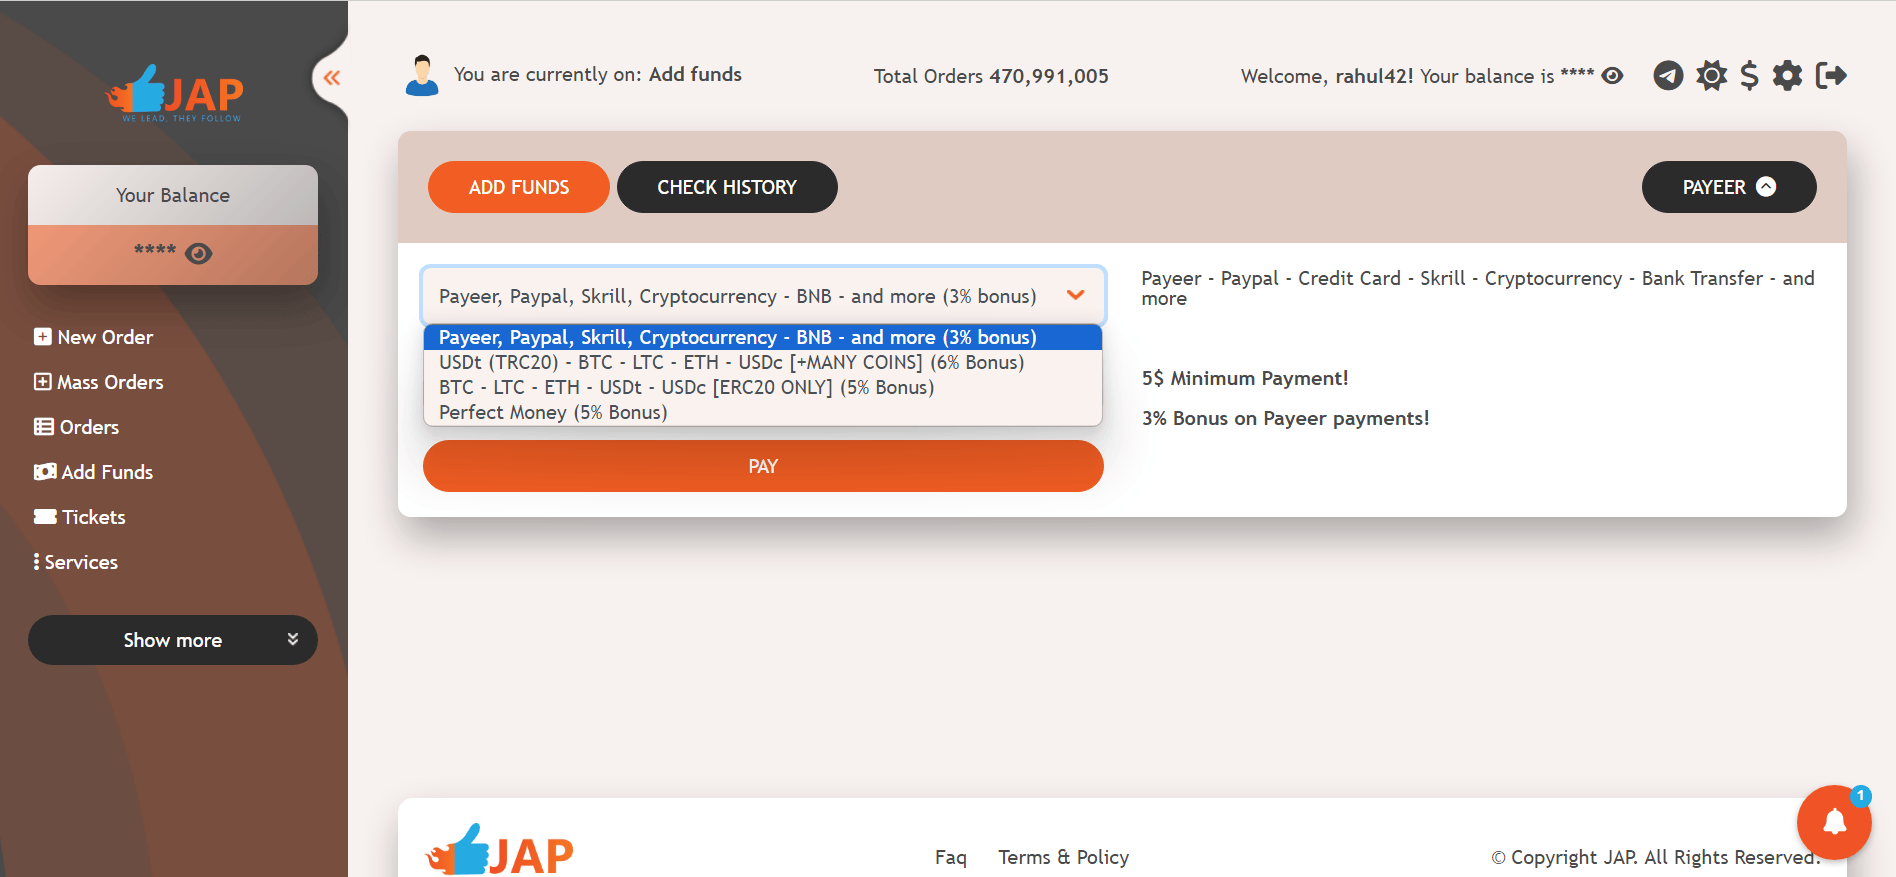Collapse the sidebar with double-arrow icon

tap(332, 78)
